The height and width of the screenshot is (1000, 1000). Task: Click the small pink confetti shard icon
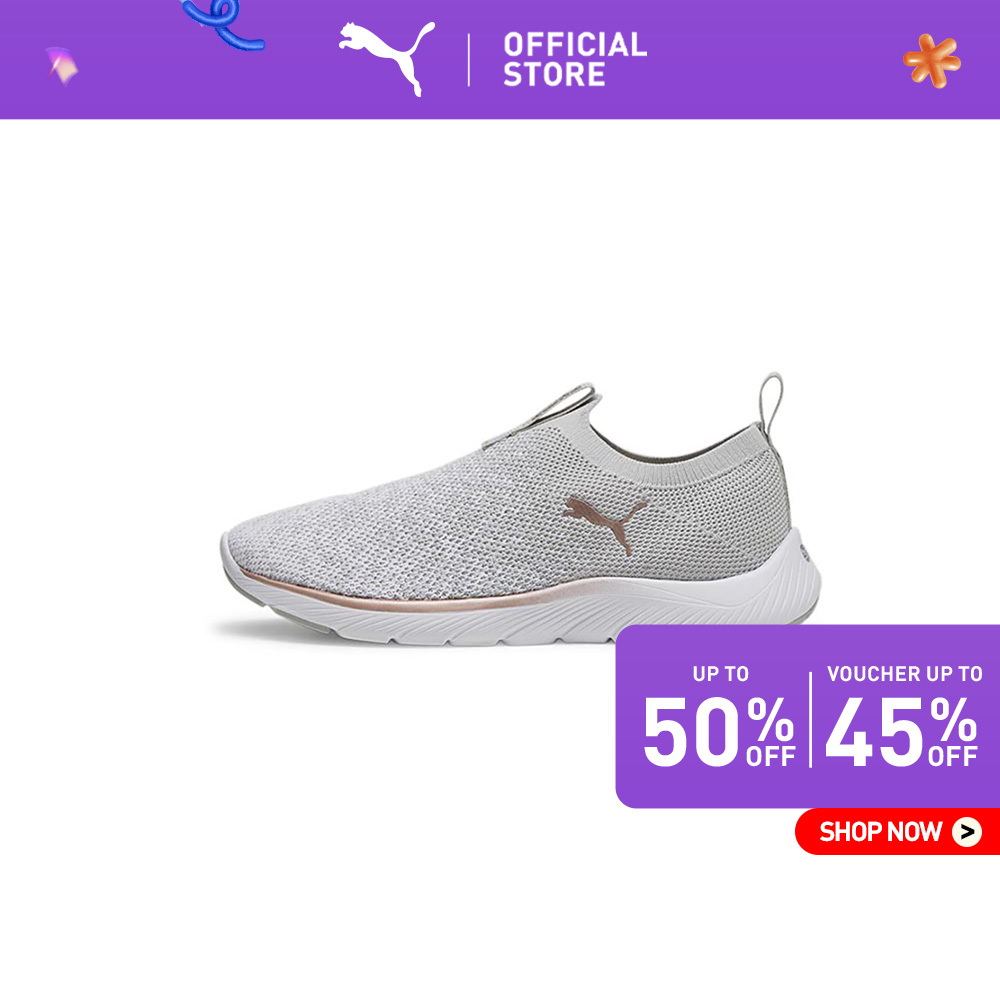(x=62, y=66)
